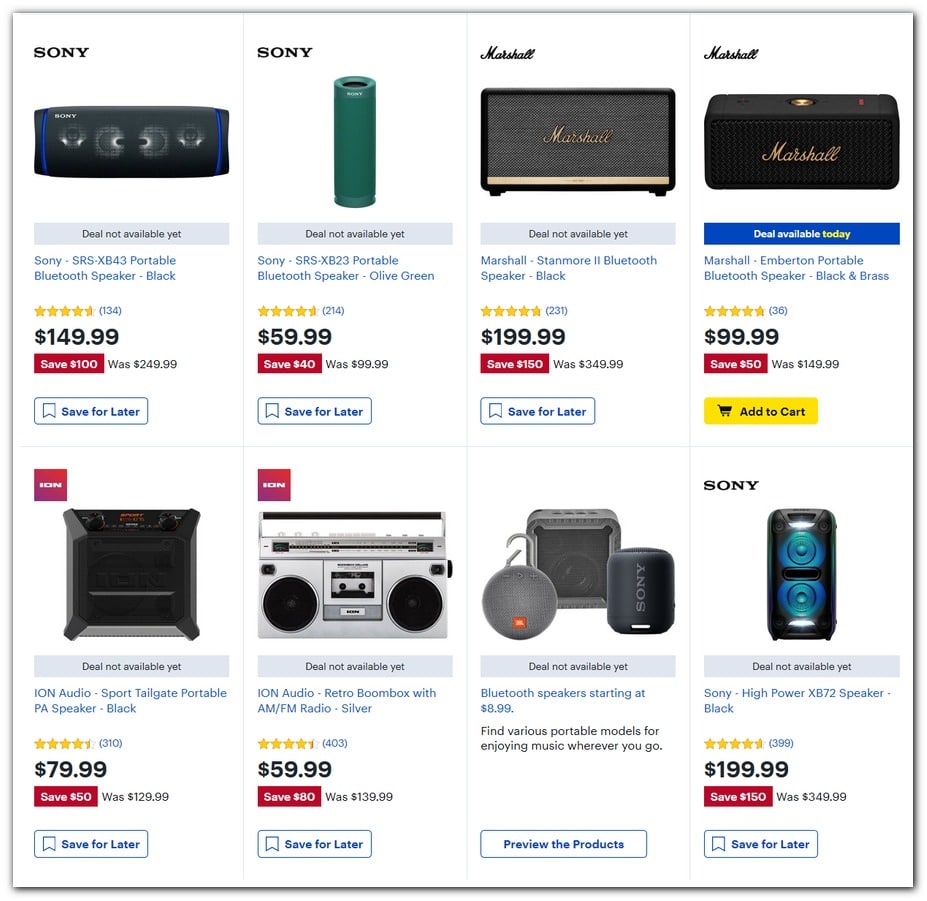Screen dimensions: 927x901
Task: Click the bookmark icon on Marshall Stanmore II card
Action: (494, 410)
